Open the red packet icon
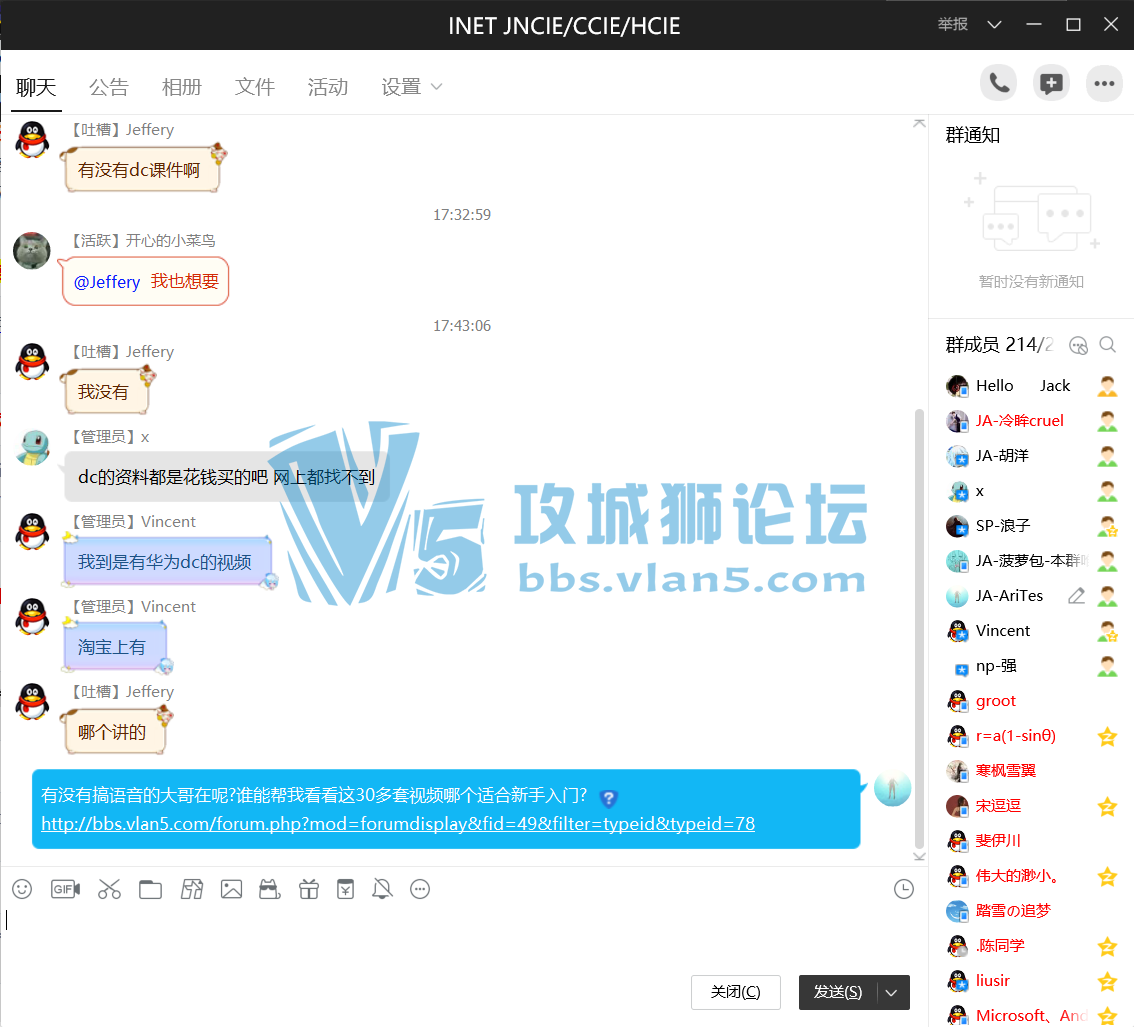The height and width of the screenshot is (1027, 1134). pyautogui.click(x=346, y=889)
